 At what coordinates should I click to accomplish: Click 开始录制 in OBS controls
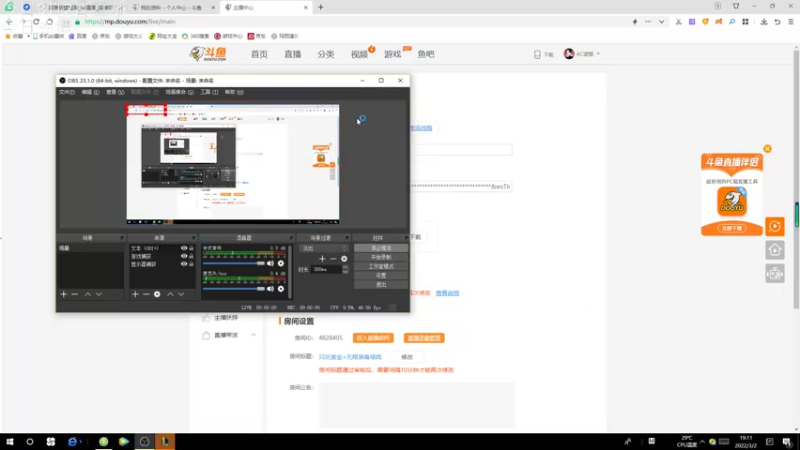tap(381, 257)
